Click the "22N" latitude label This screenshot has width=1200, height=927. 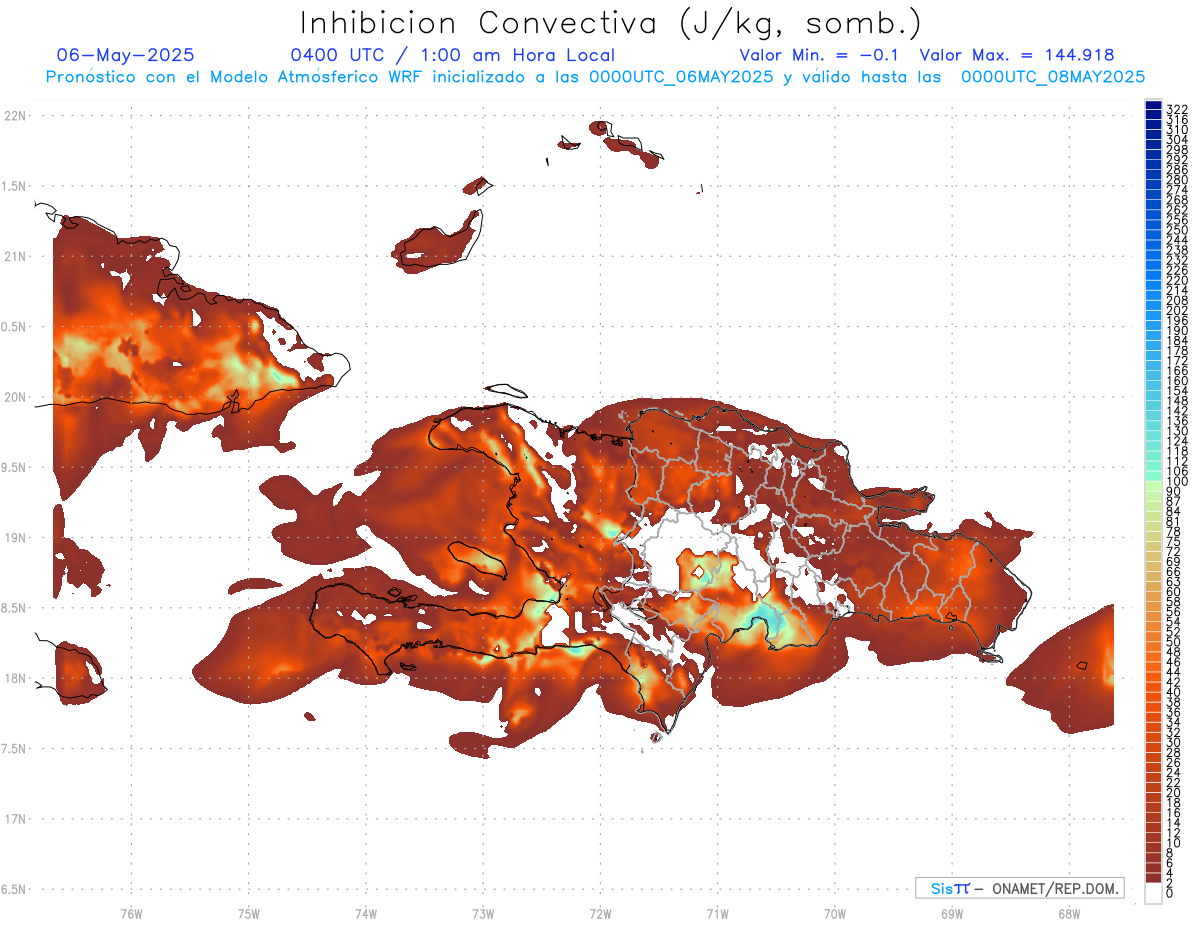[x=14, y=116]
